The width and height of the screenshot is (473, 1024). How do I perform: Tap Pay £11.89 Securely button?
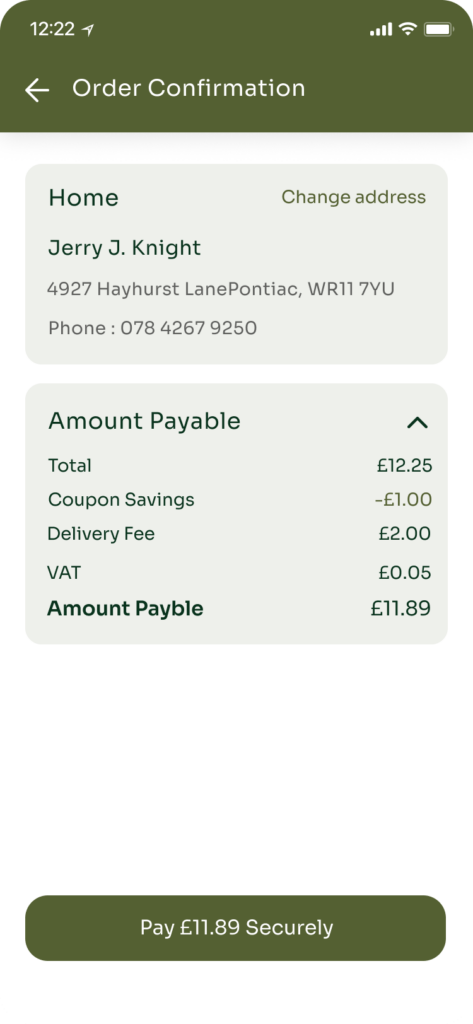click(235, 927)
